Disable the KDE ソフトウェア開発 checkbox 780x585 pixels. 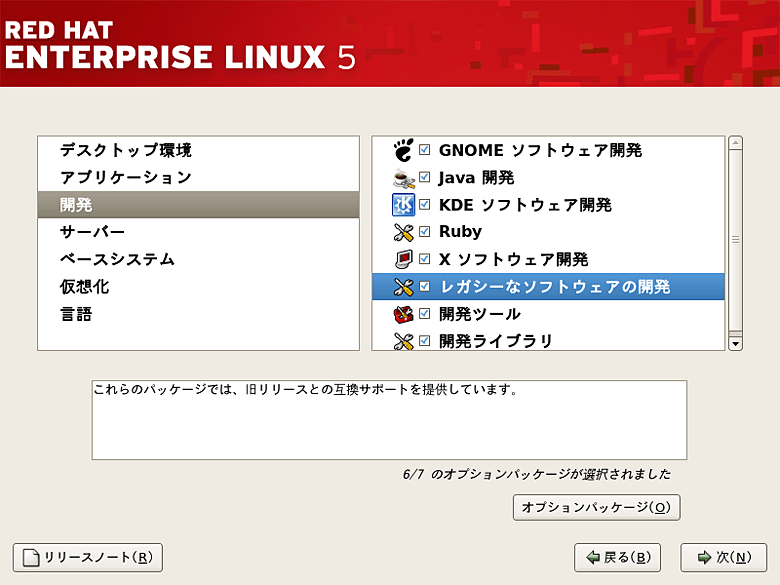point(425,205)
